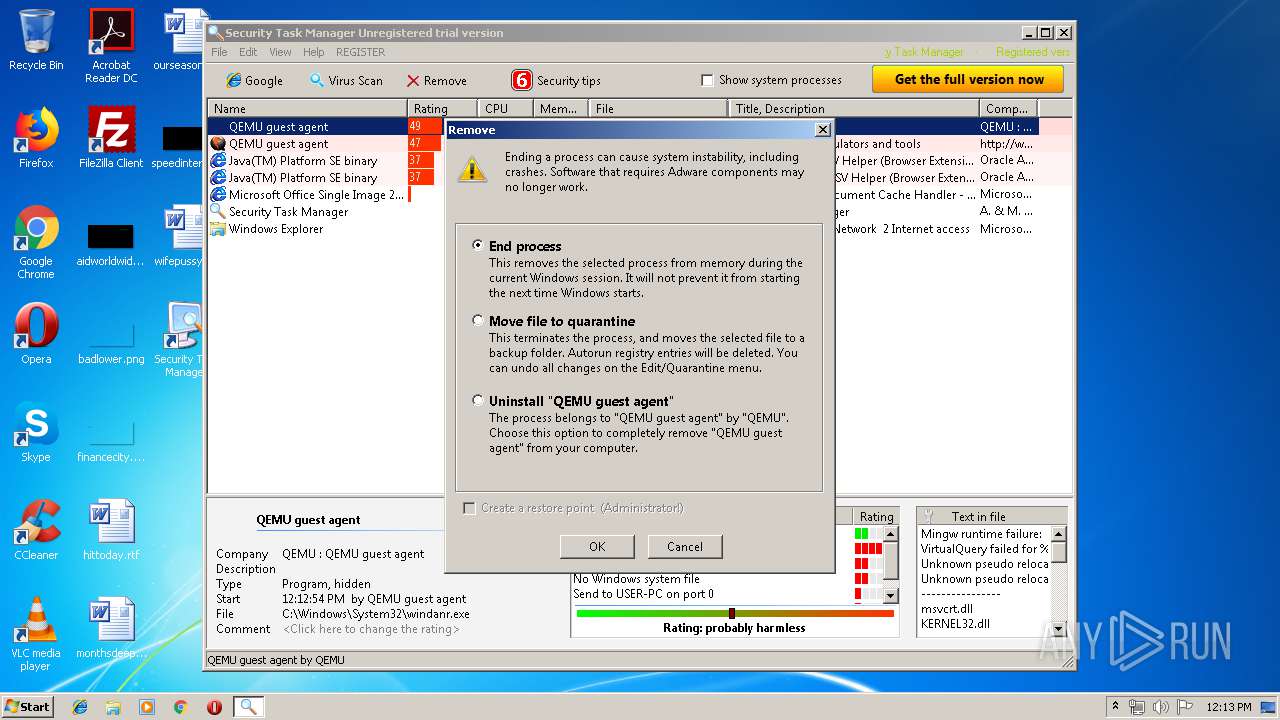The image size is (1280, 720).
Task: Select first QEMU guest agent row rated 49
Action: click(x=308, y=126)
